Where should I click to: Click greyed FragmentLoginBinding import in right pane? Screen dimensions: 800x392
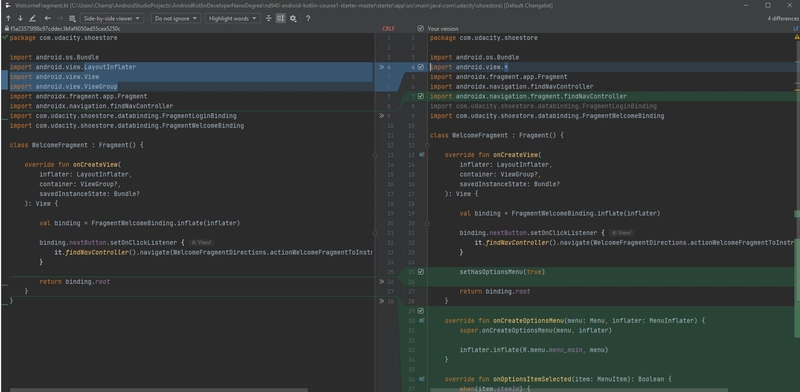tap(543, 106)
